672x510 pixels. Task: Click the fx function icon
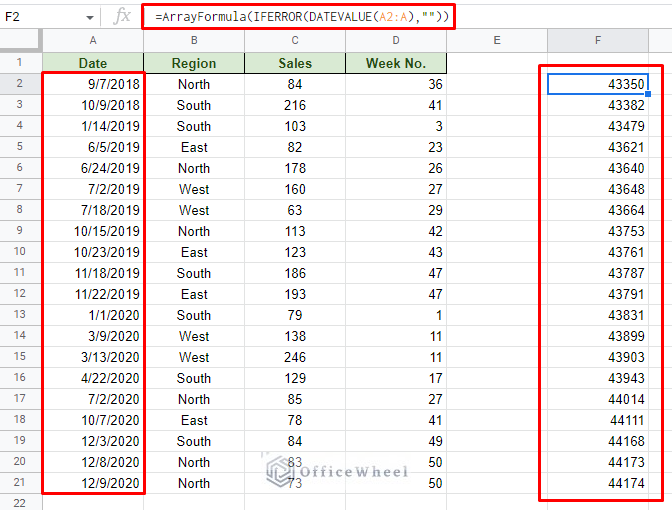click(x=122, y=17)
